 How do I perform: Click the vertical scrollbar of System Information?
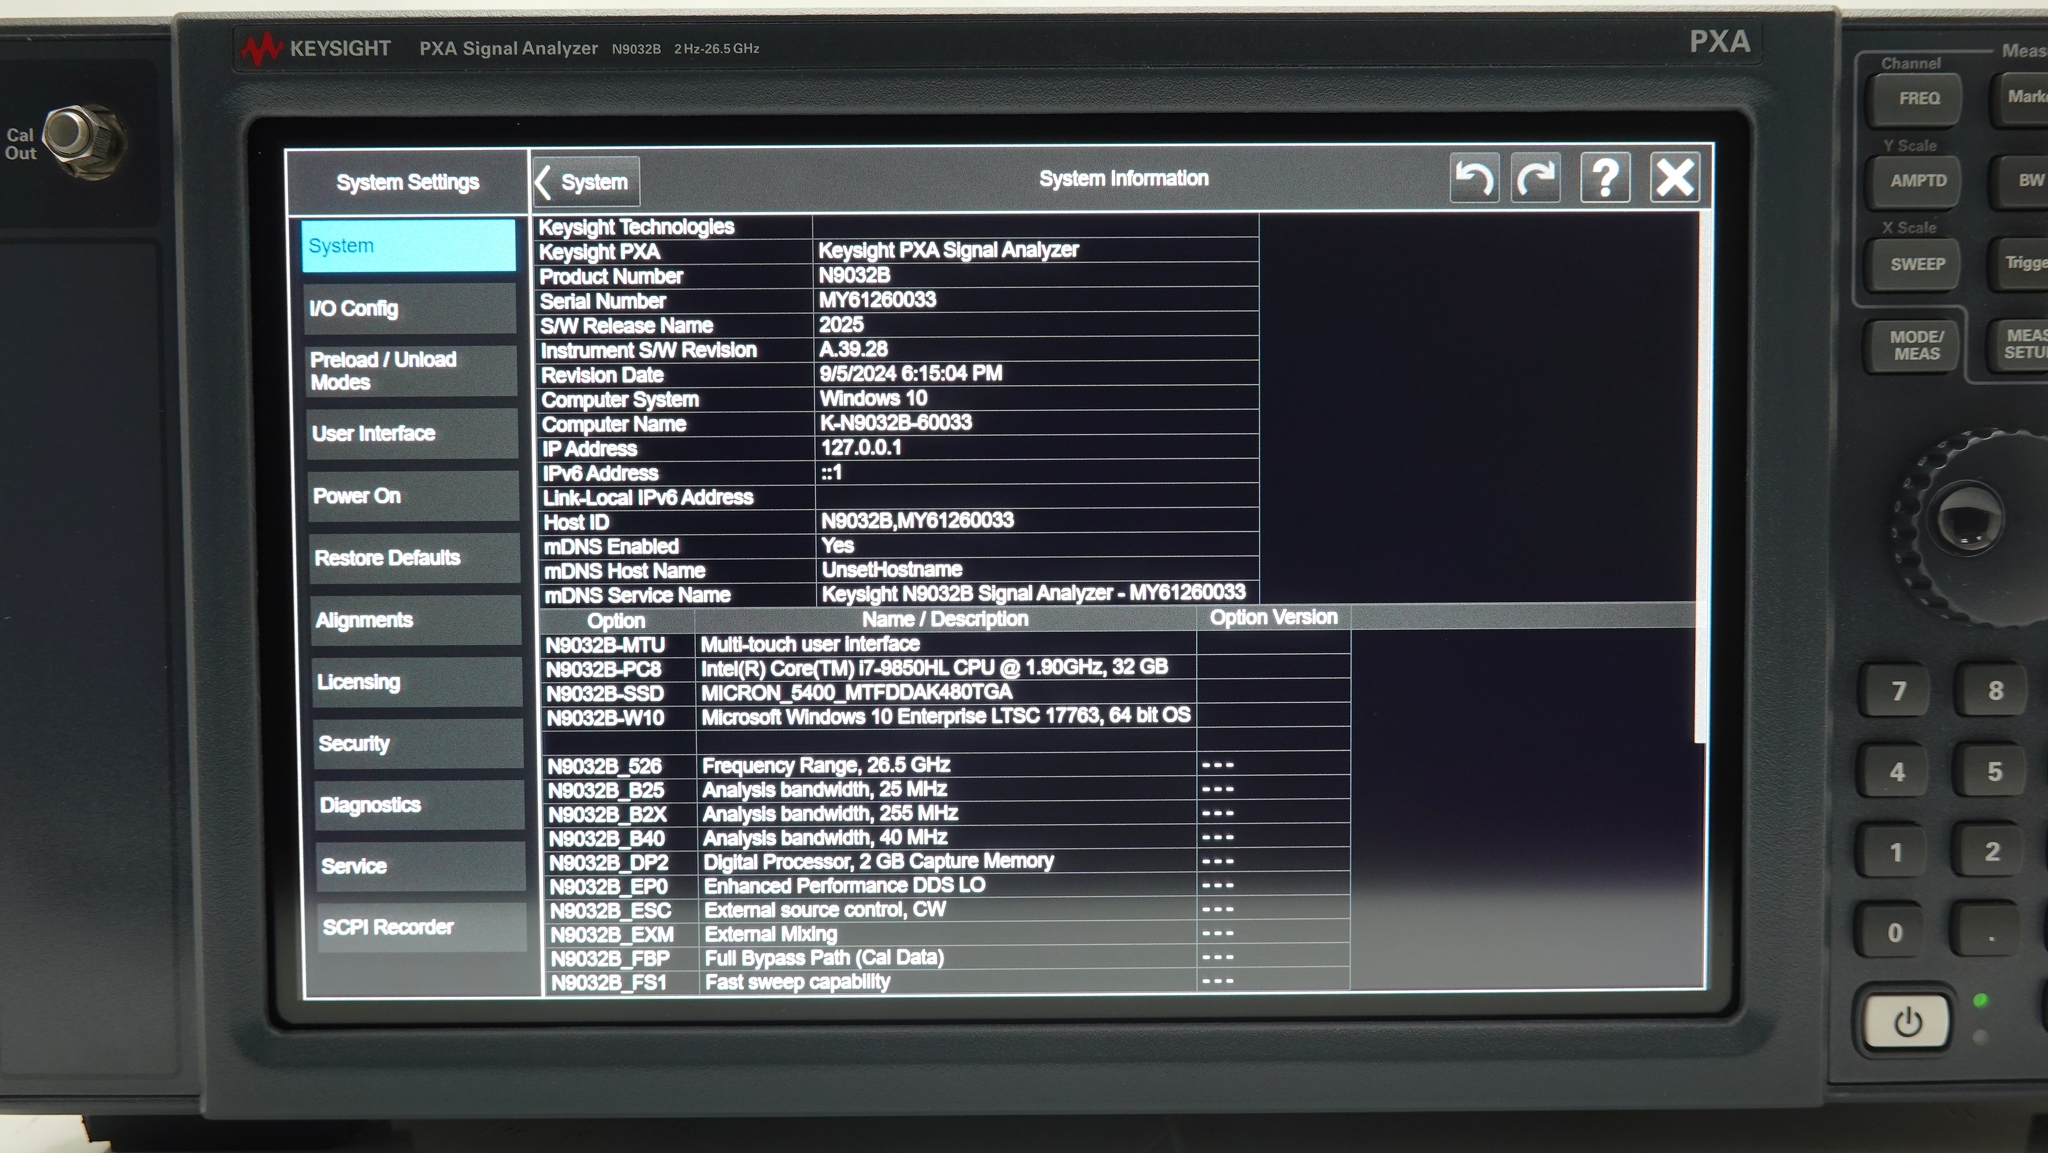pos(1700,478)
